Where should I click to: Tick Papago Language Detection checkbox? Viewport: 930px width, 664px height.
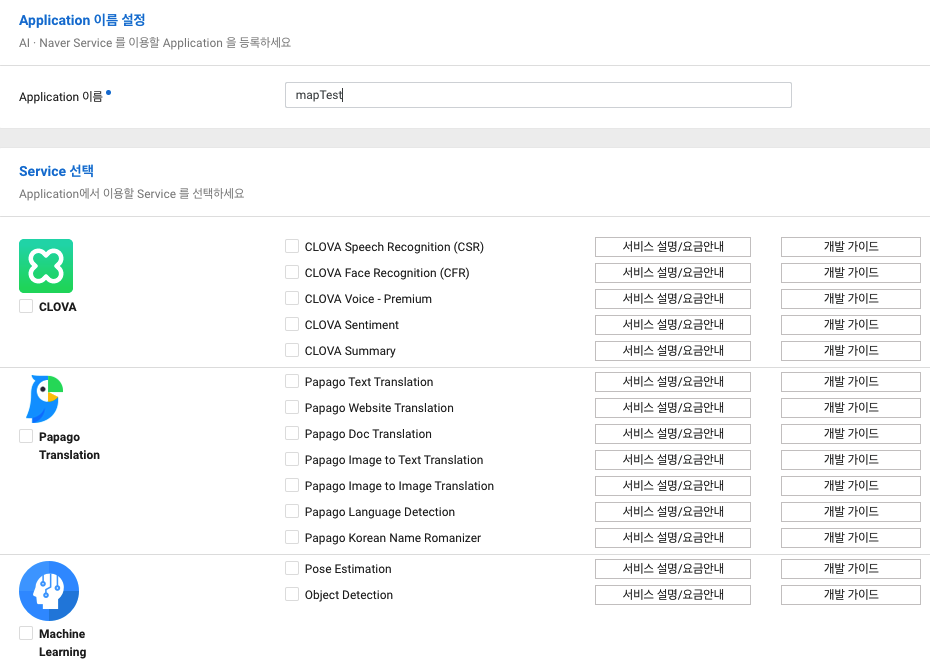click(x=292, y=511)
